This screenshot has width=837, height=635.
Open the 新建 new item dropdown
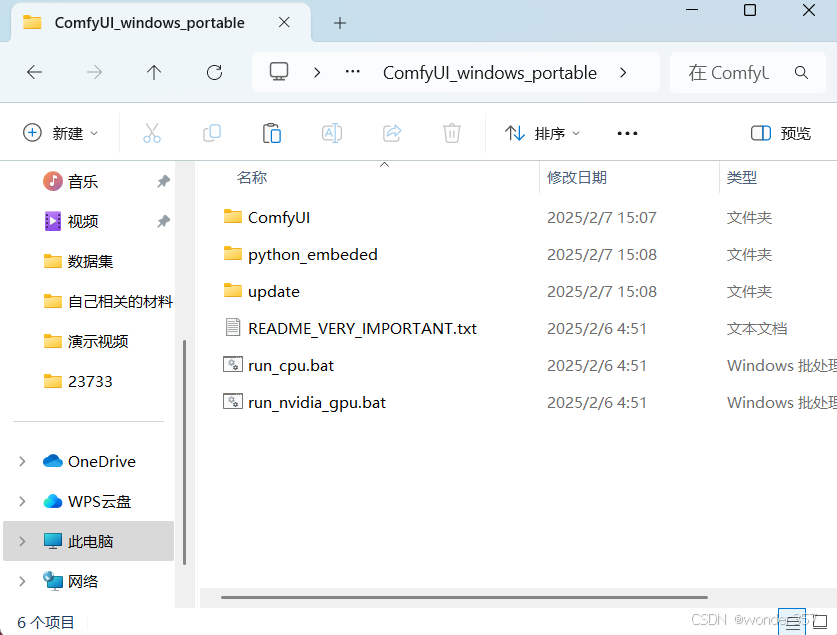pyautogui.click(x=60, y=133)
